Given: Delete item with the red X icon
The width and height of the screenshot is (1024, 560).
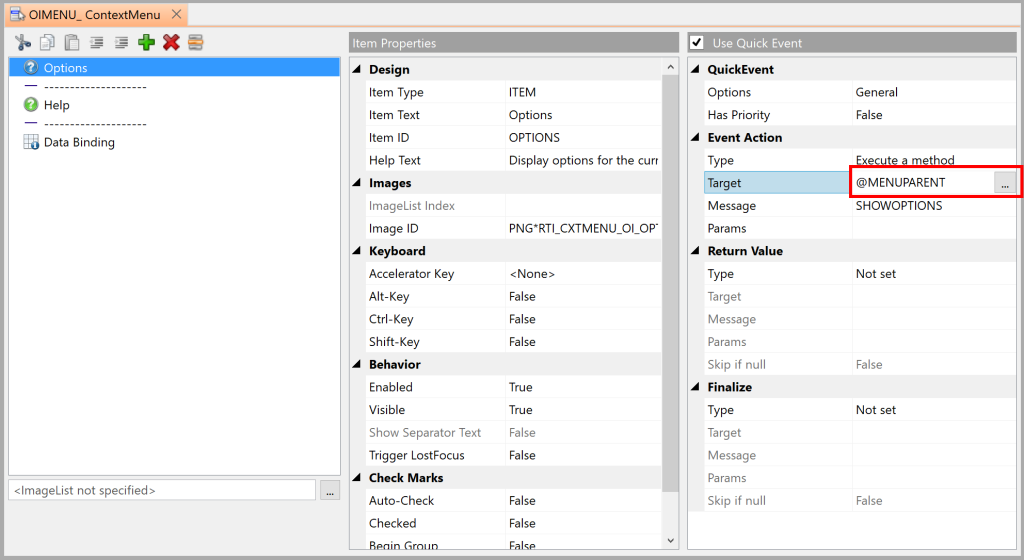Looking at the screenshot, I should pos(171,42).
